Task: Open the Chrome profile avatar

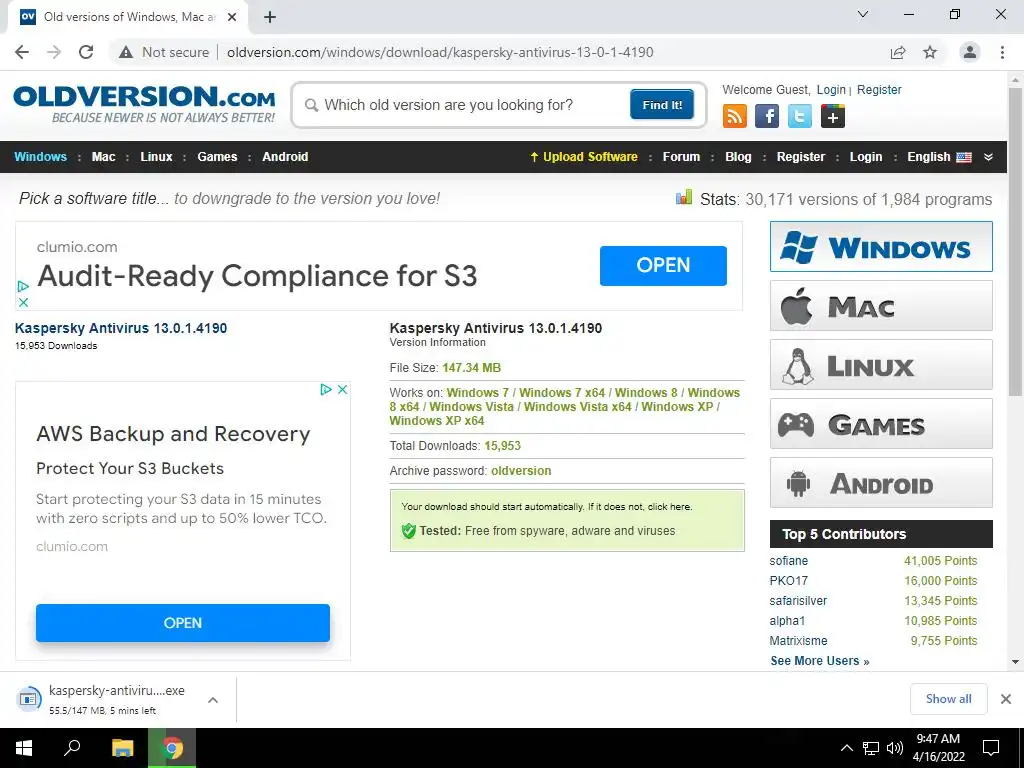Action: tap(970, 52)
